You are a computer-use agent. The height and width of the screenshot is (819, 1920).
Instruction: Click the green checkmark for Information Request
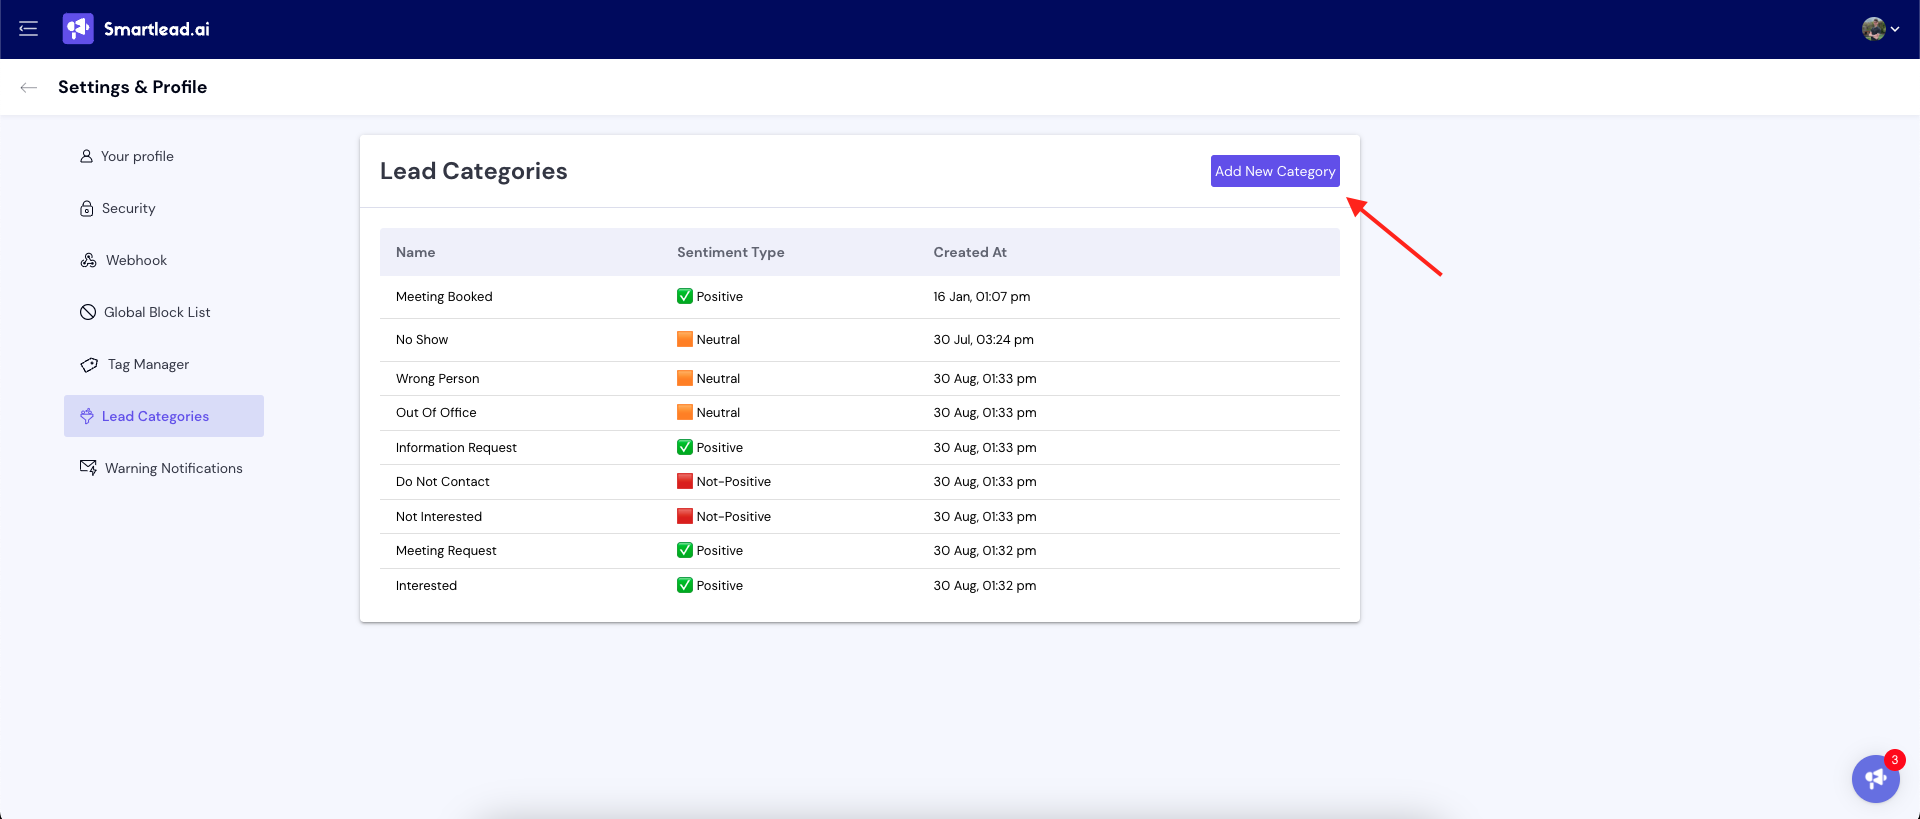tap(685, 447)
